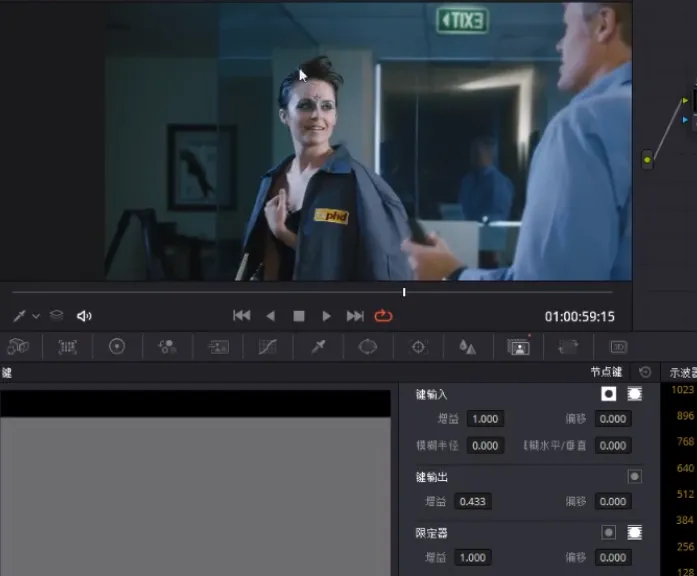Click the scope scale value 512

(685, 494)
